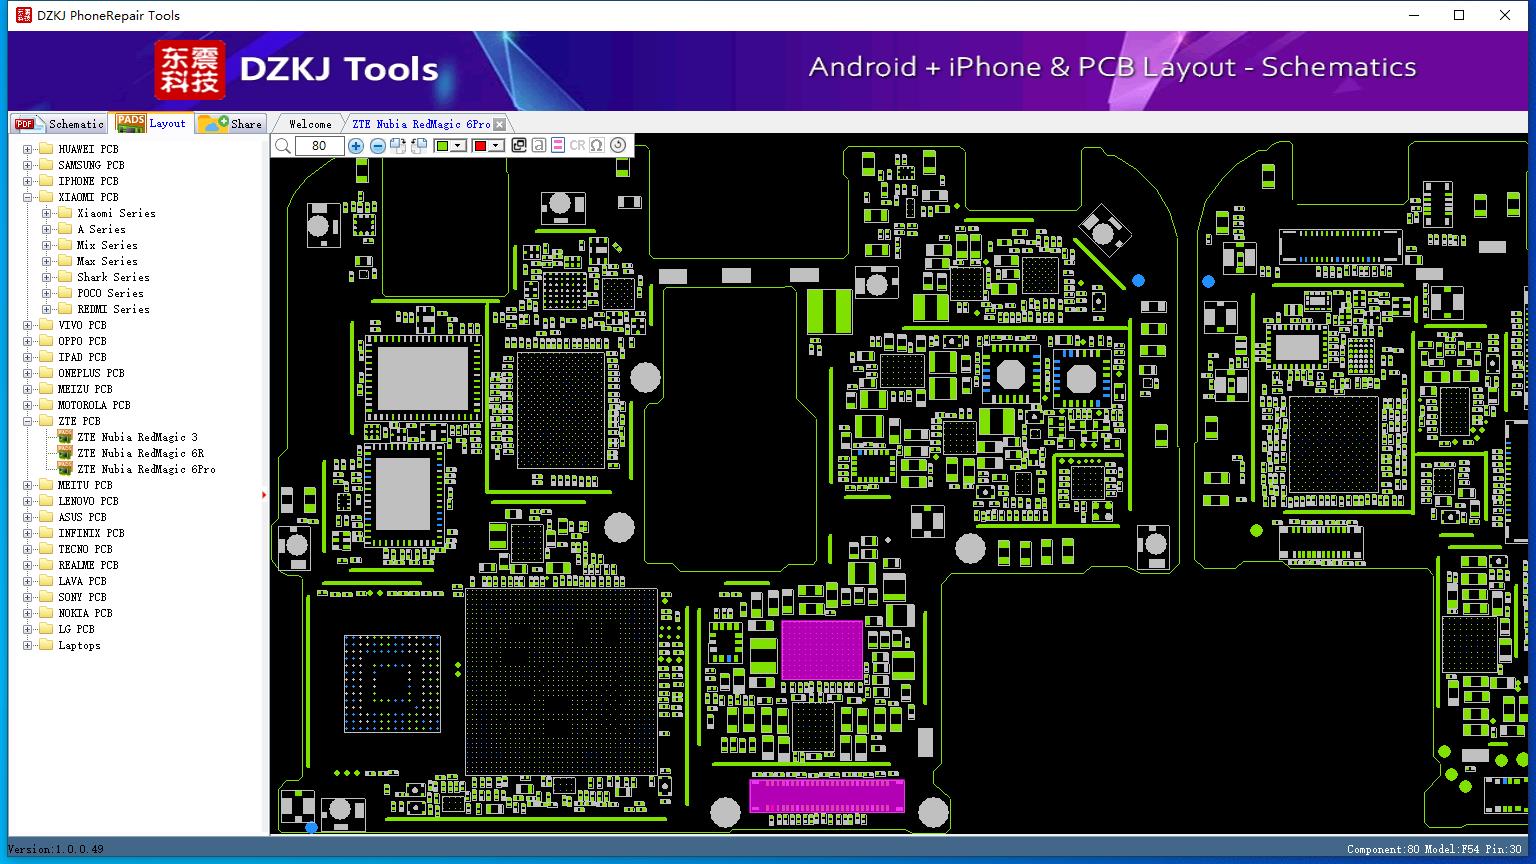
Task: Select the 'LAVA PCB' tree label
Action: click(x=82, y=581)
